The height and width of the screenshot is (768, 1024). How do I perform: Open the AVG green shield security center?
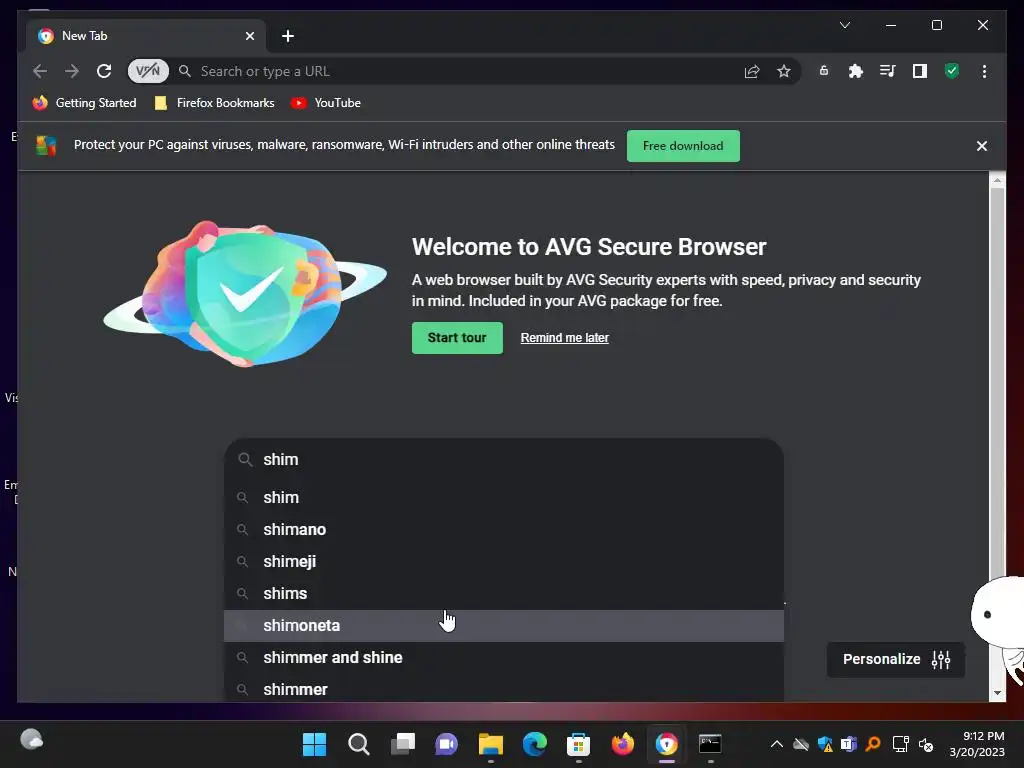952,71
